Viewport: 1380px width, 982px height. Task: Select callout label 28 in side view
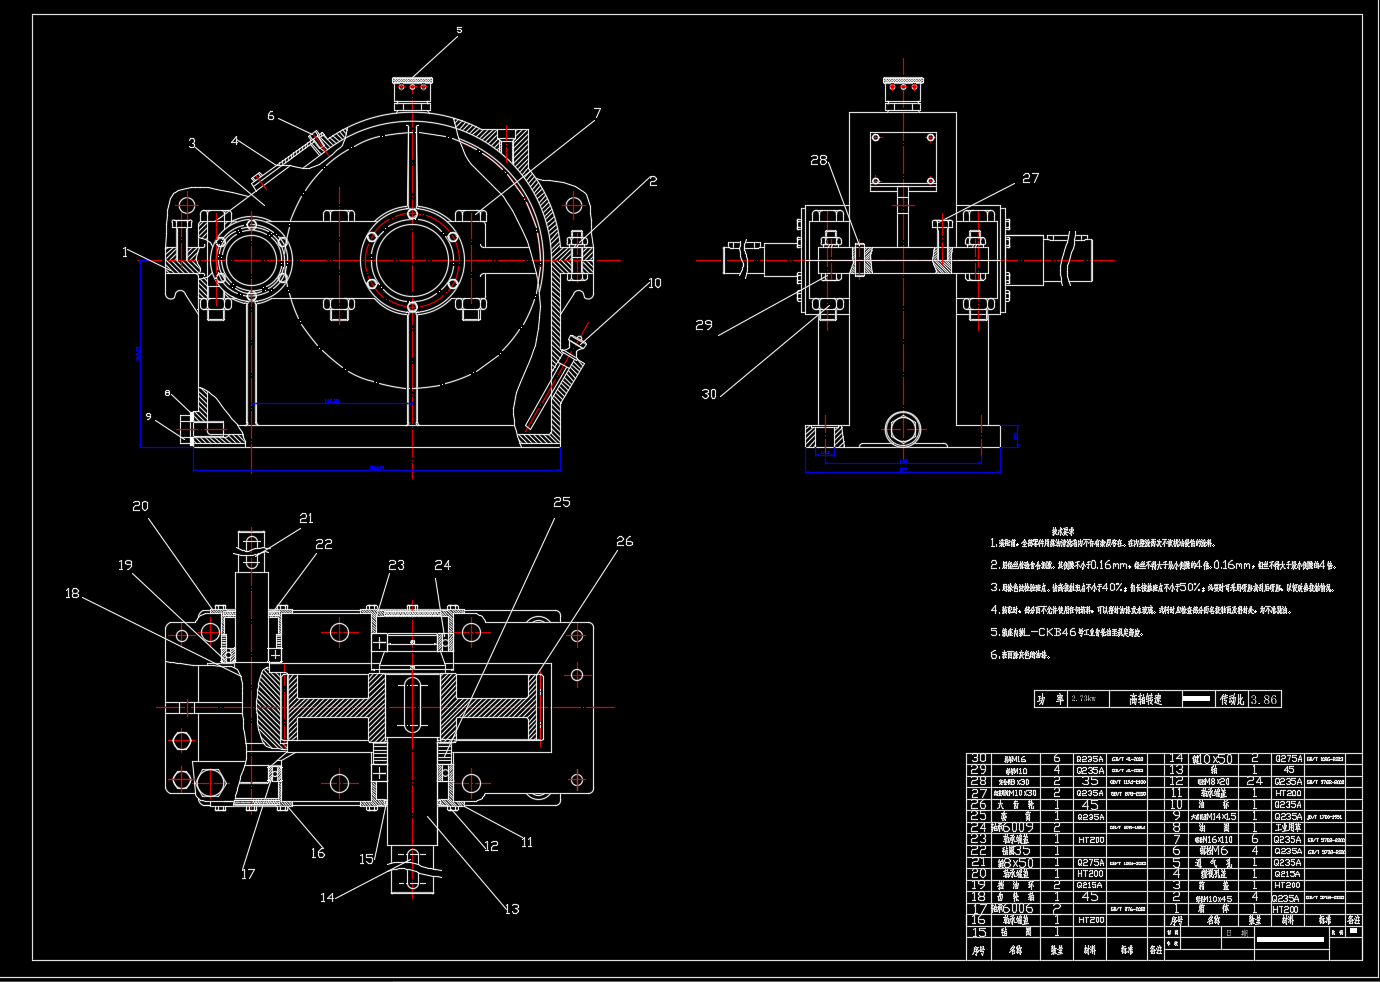[819, 160]
